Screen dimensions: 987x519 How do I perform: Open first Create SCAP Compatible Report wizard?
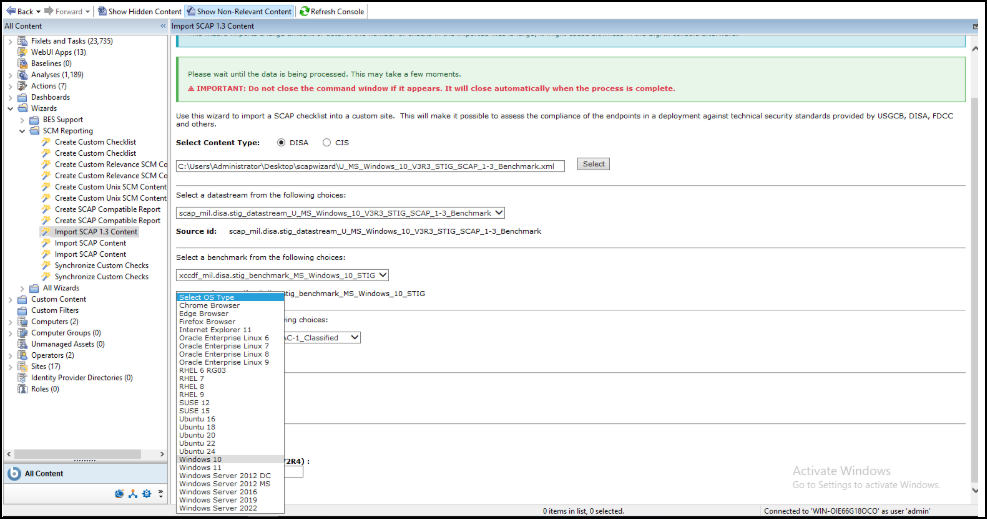(107, 209)
